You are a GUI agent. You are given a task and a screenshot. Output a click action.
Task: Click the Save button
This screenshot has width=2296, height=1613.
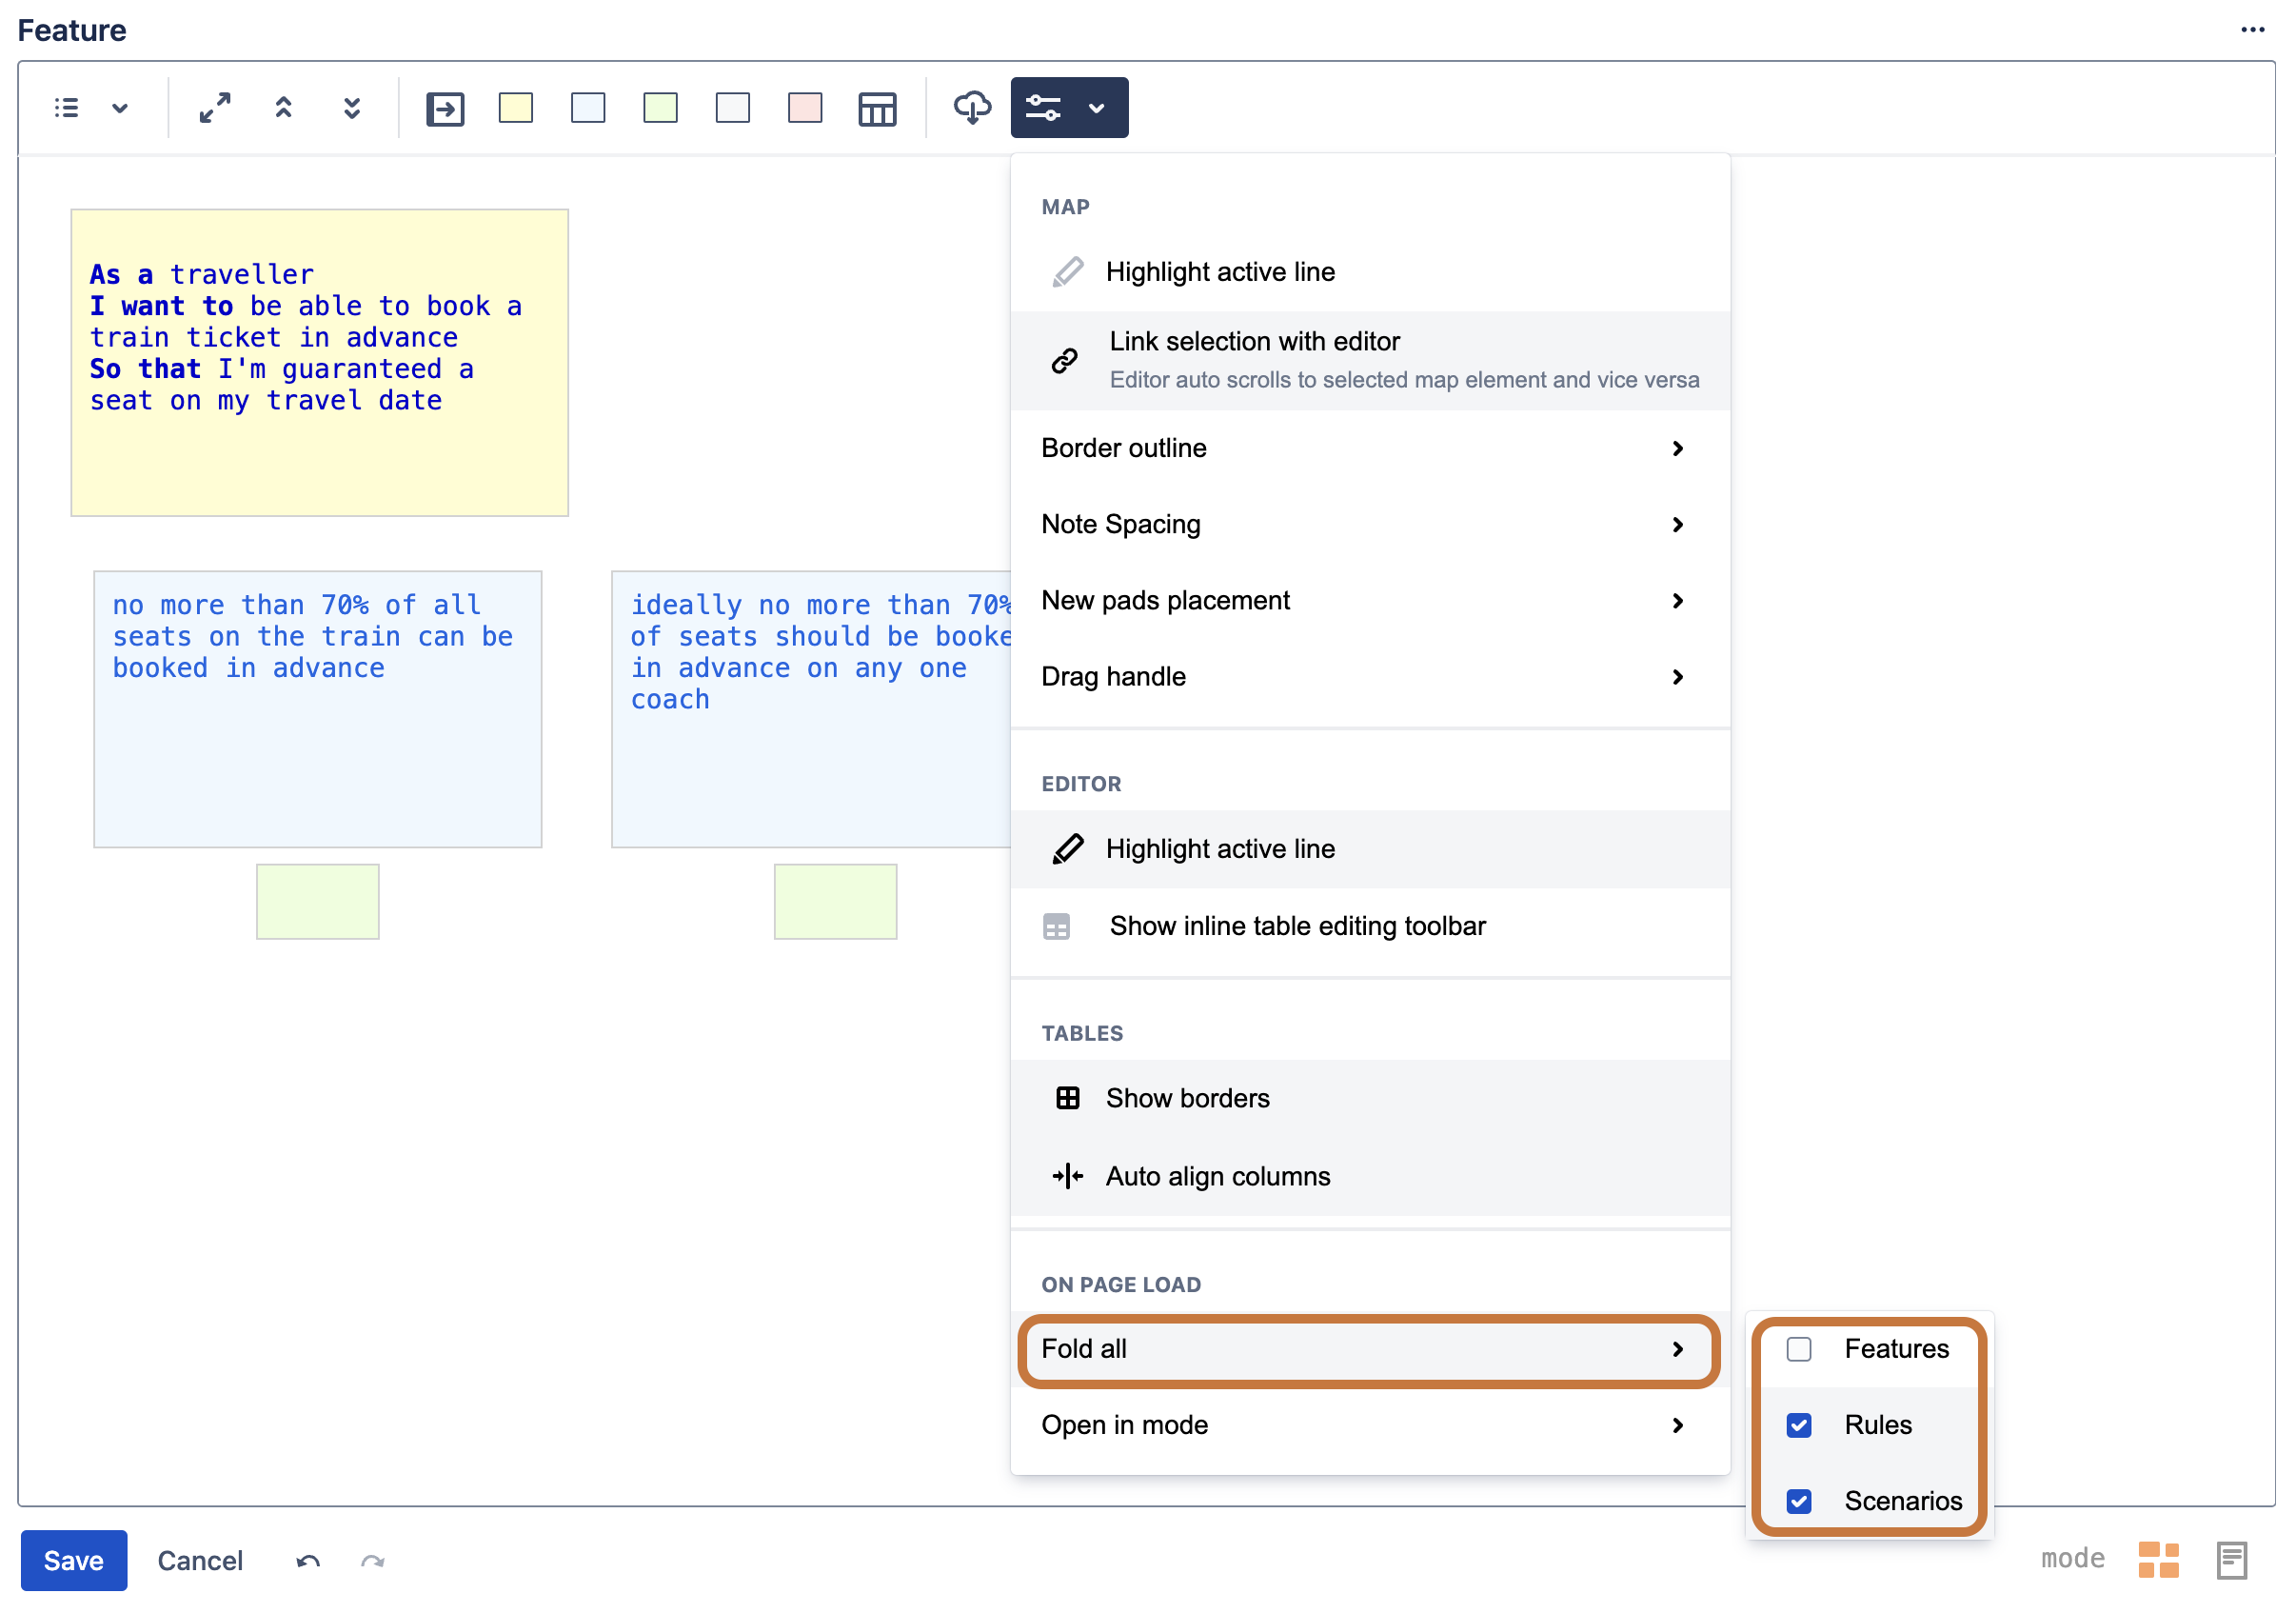[74, 1561]
